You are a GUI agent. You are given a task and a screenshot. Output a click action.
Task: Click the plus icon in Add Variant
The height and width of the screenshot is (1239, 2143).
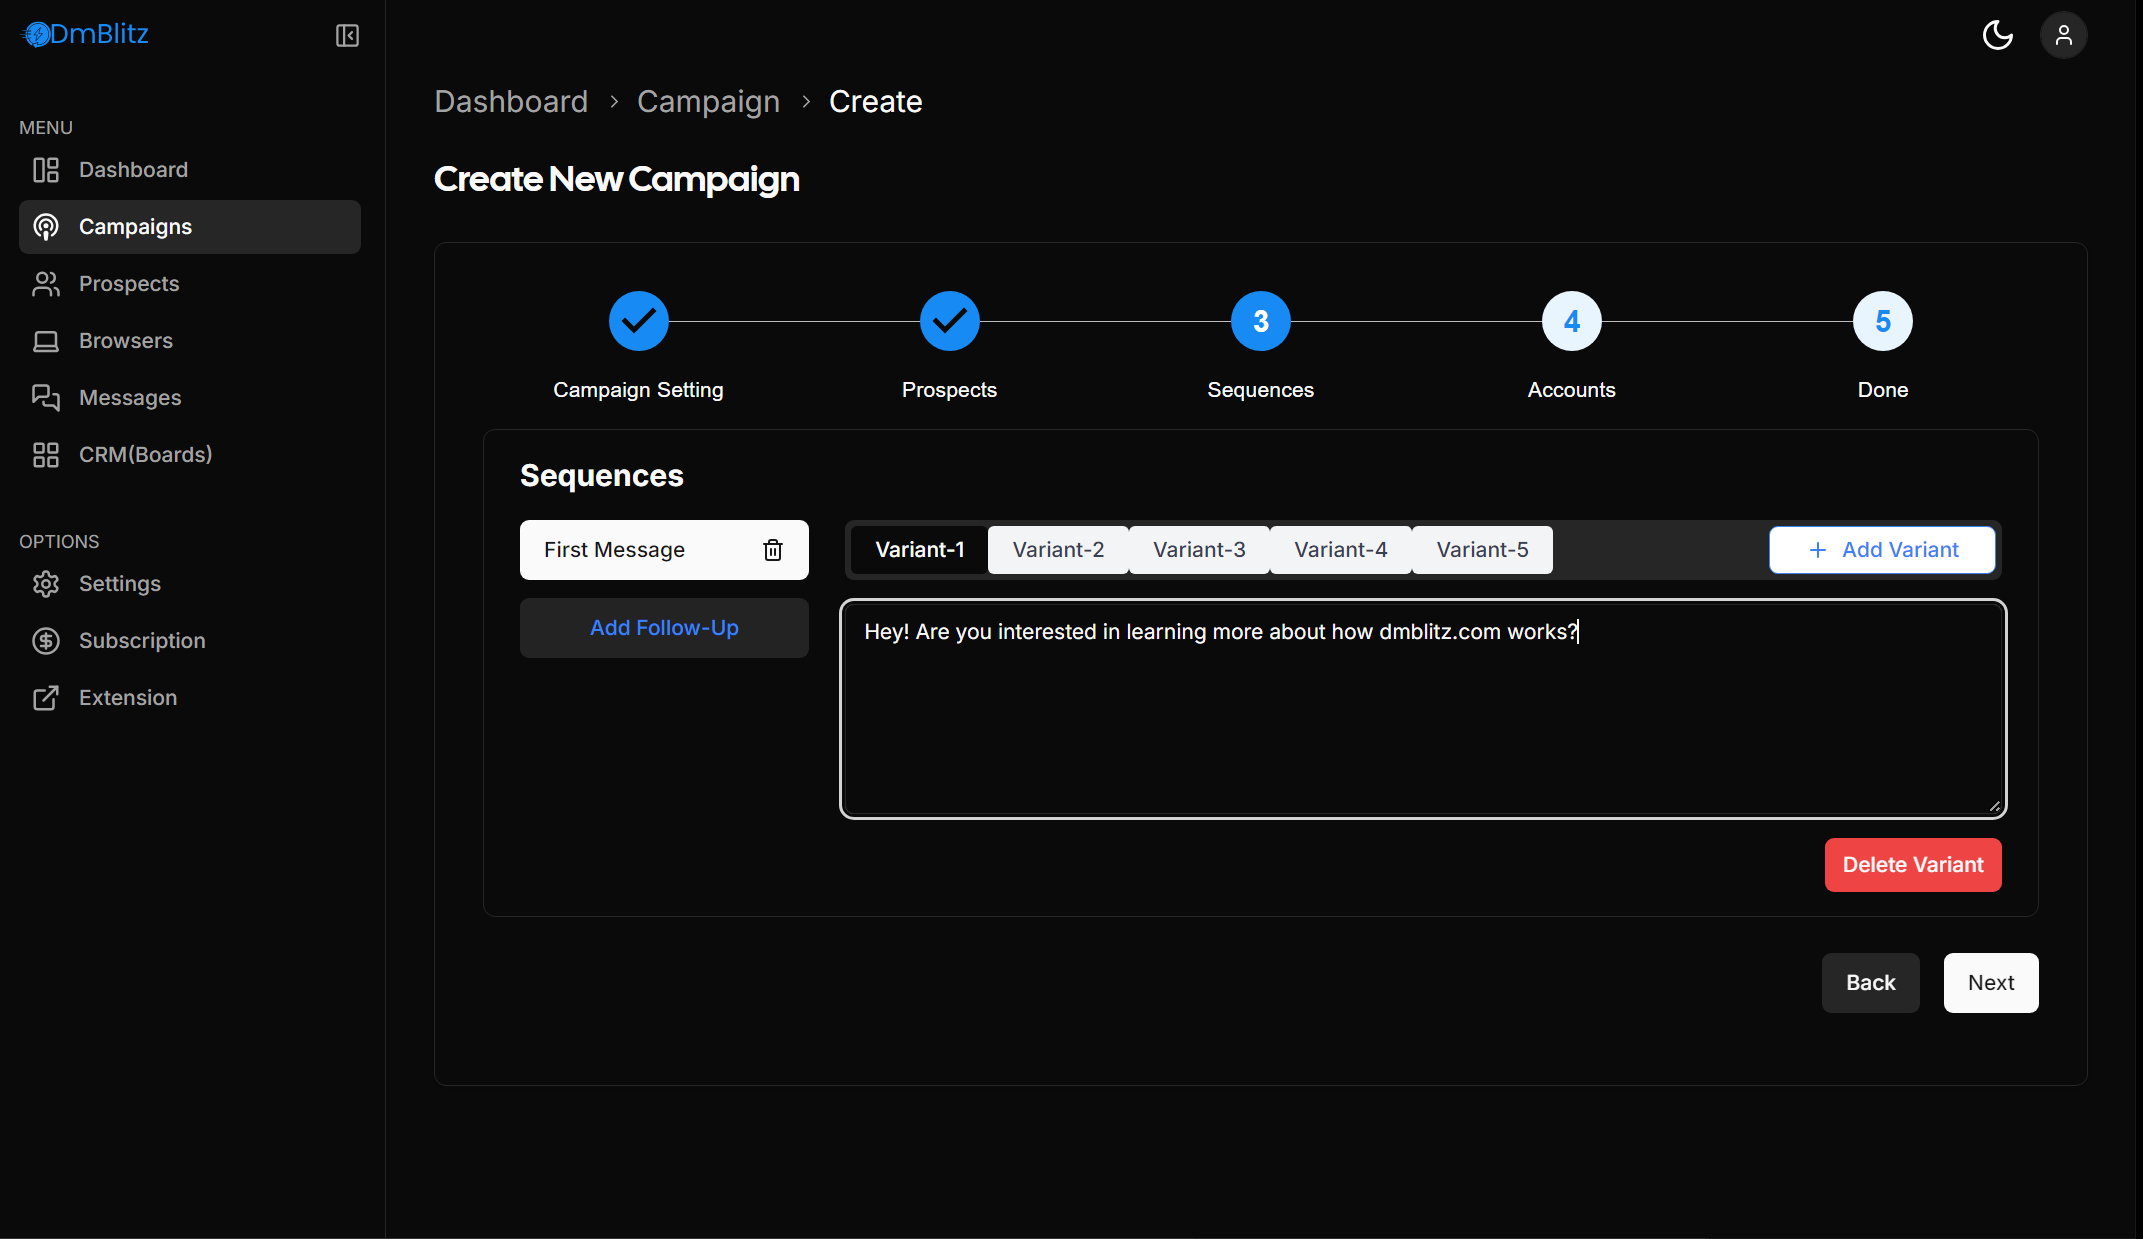tap(1818, 550)
